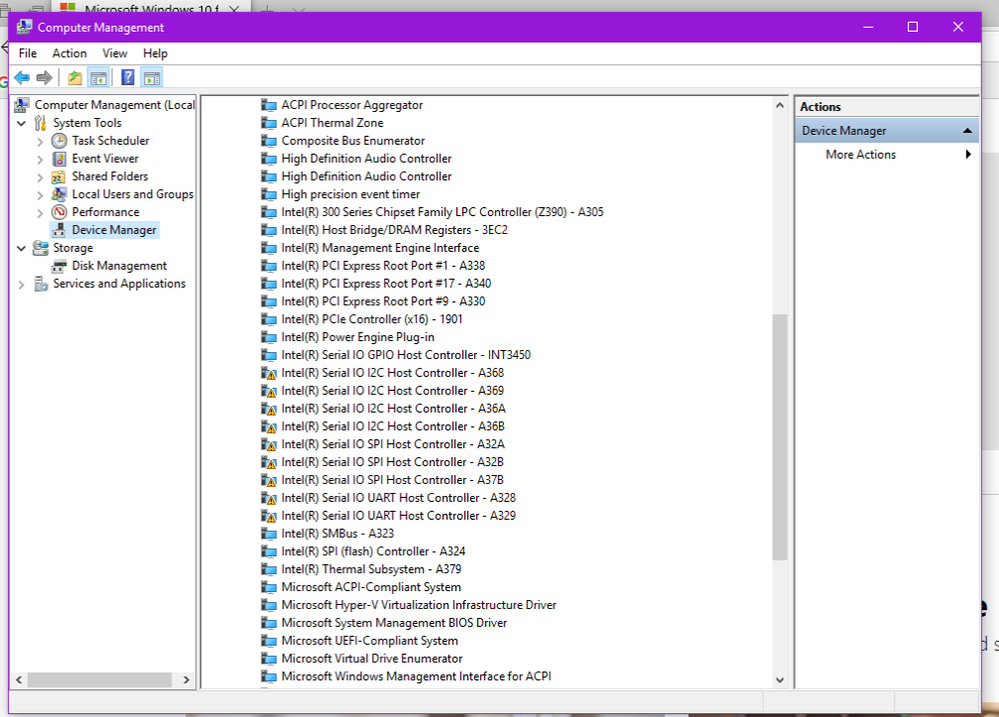Screen dimensions: 999x717
Task: Close the Microsoft Windows 10 browser tab
Action: (x=234, y=8)
